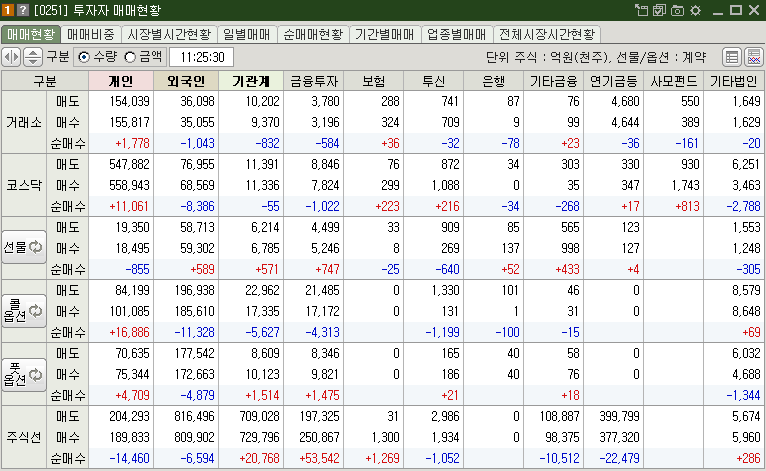Open the 기간별매매 tab
Screen dimensions: 766x471
click(384, 34)
